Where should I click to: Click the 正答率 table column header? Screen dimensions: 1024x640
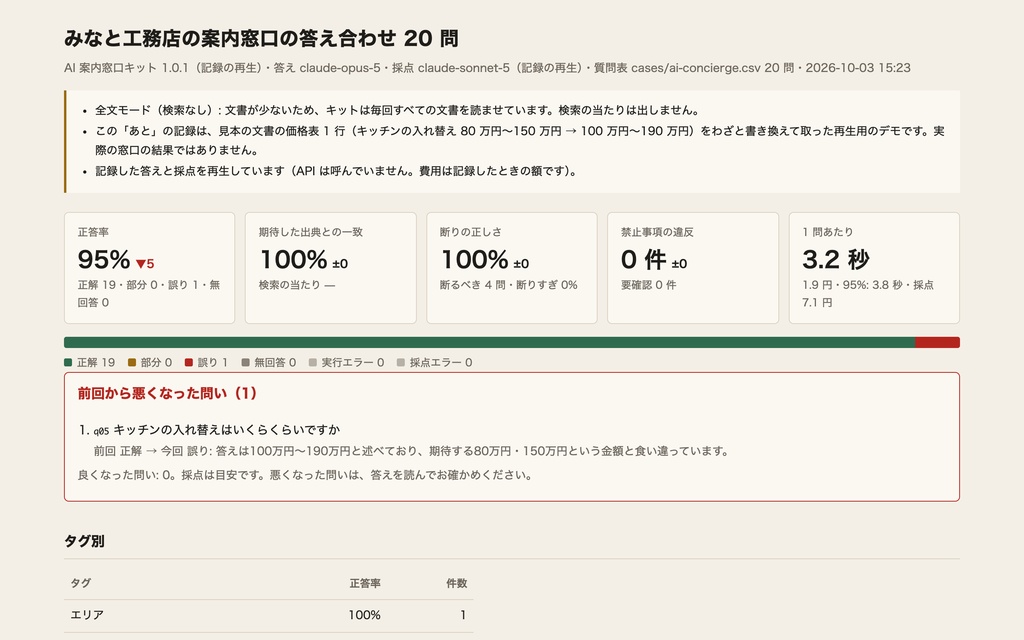coord(365,583)
